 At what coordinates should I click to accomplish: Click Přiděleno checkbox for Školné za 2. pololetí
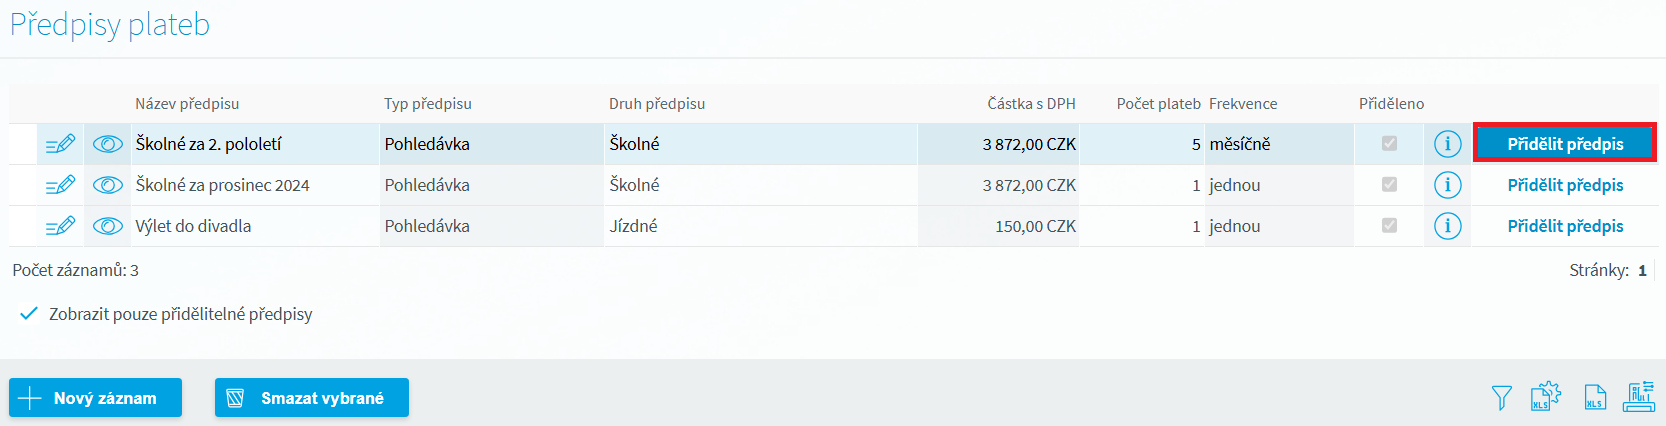coord(1389,144)
